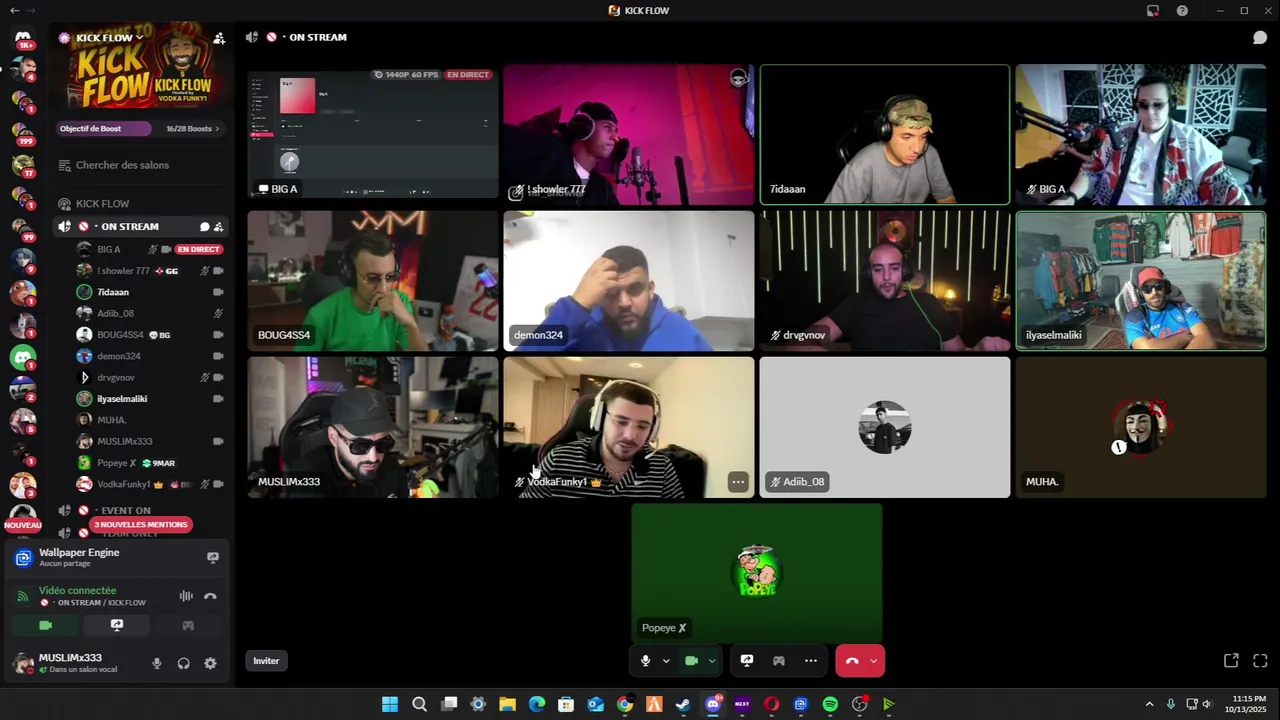Open Discord direct messages home icon
The image size is (1280, 720).
[x=23, y=38]
